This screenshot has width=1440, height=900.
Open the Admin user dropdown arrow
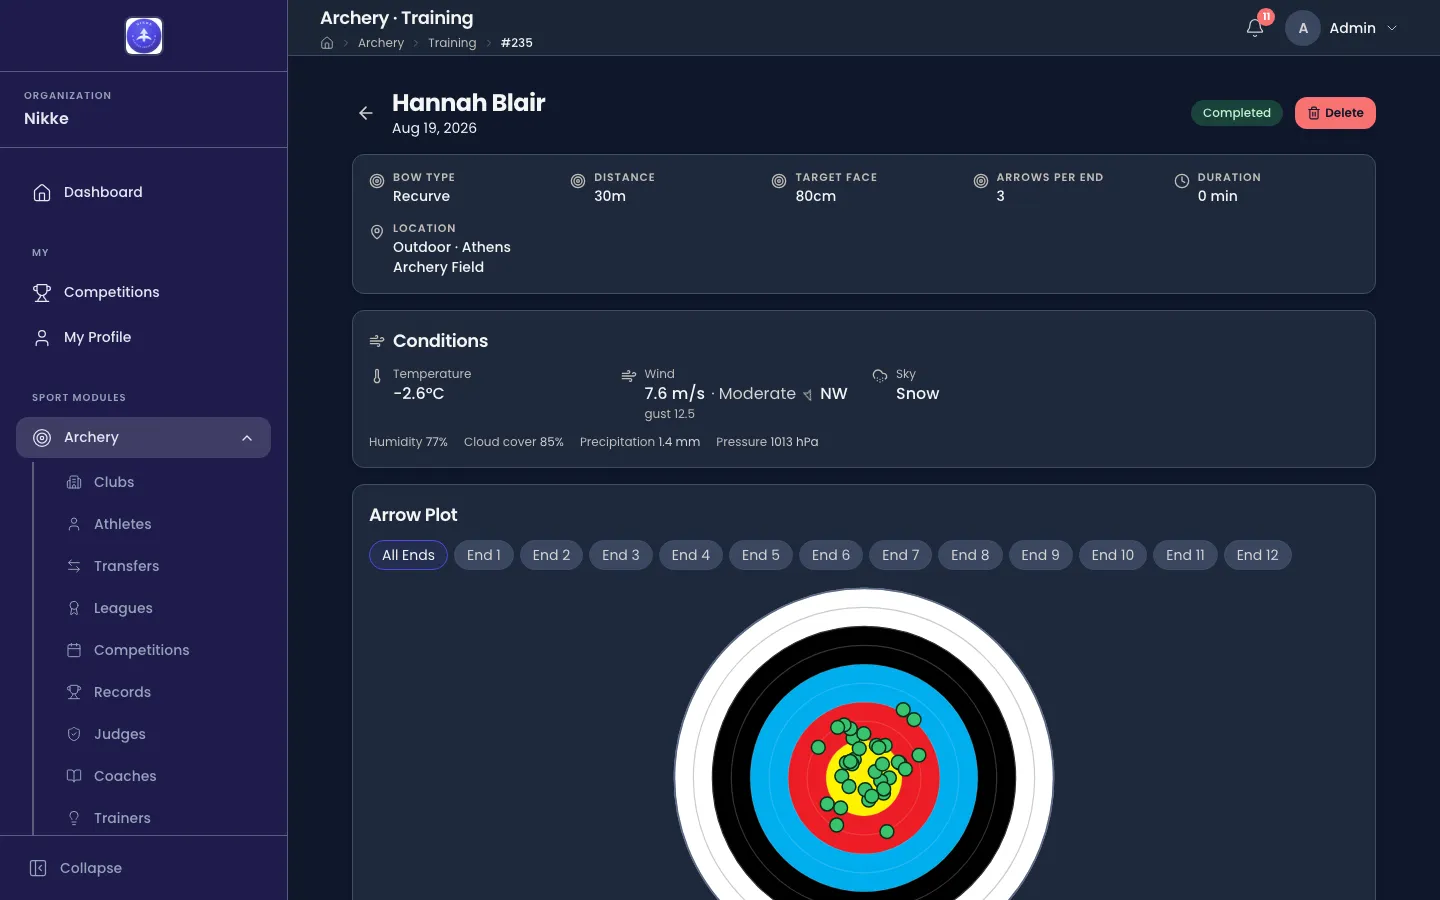[x=1392, y=28]
